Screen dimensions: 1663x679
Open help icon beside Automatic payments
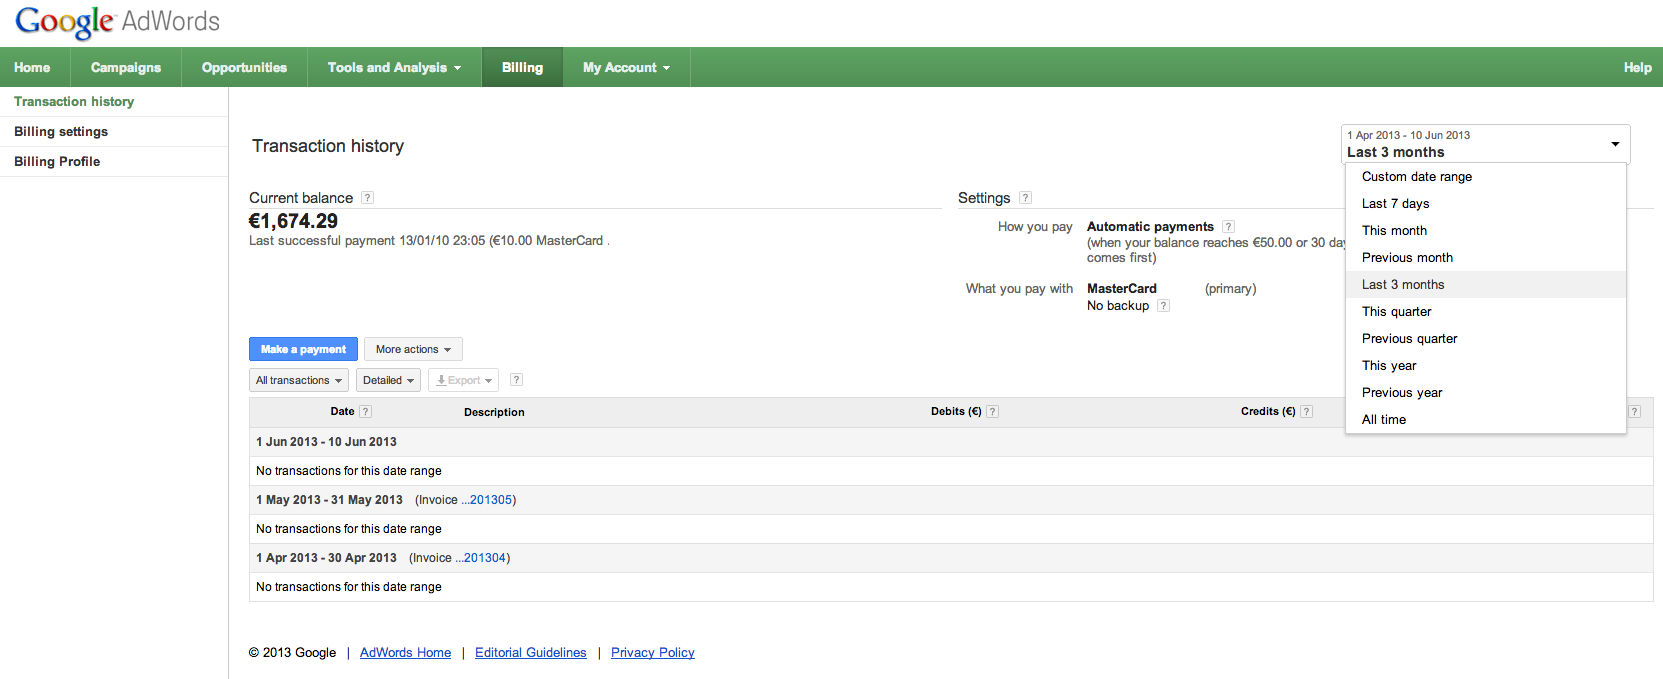1228,227
